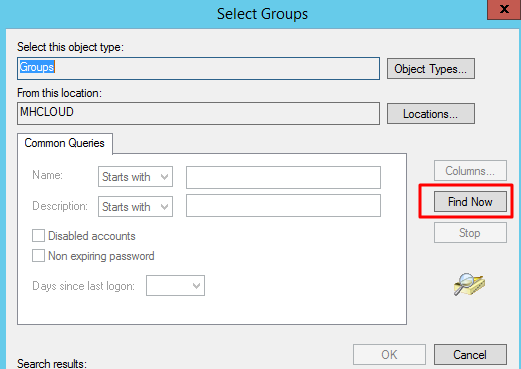
Task: Open the Days since last logon dropdown
Action: point(175,285)
